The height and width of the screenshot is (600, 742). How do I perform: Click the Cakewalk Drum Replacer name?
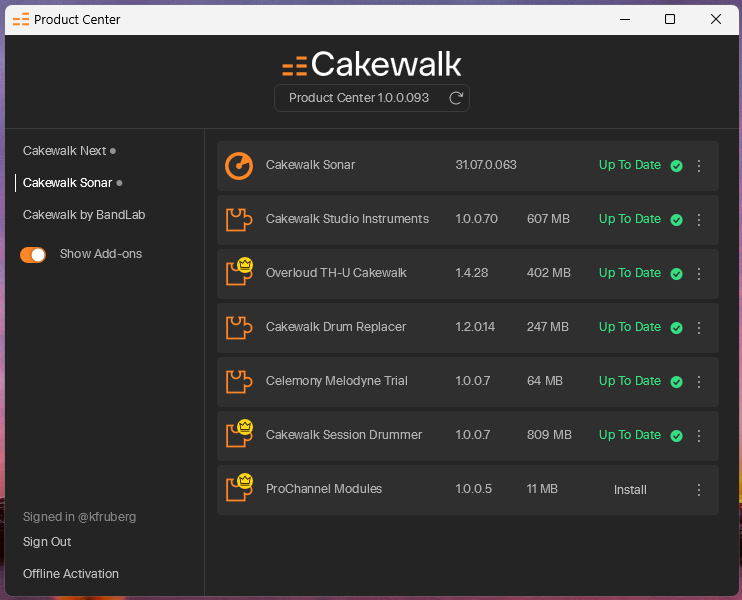click(336, 326)
